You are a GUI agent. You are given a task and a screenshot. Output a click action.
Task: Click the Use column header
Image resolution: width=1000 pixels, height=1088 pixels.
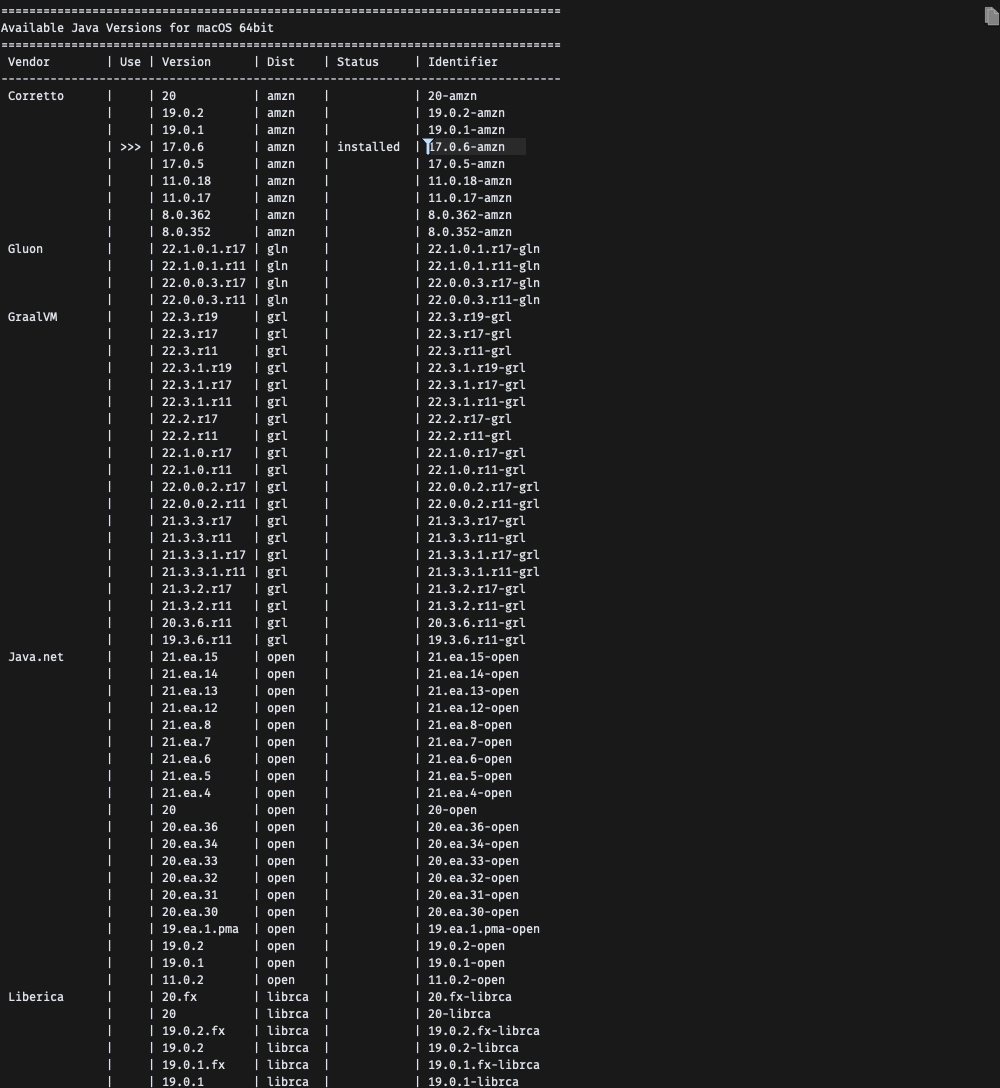click(130, 62)
